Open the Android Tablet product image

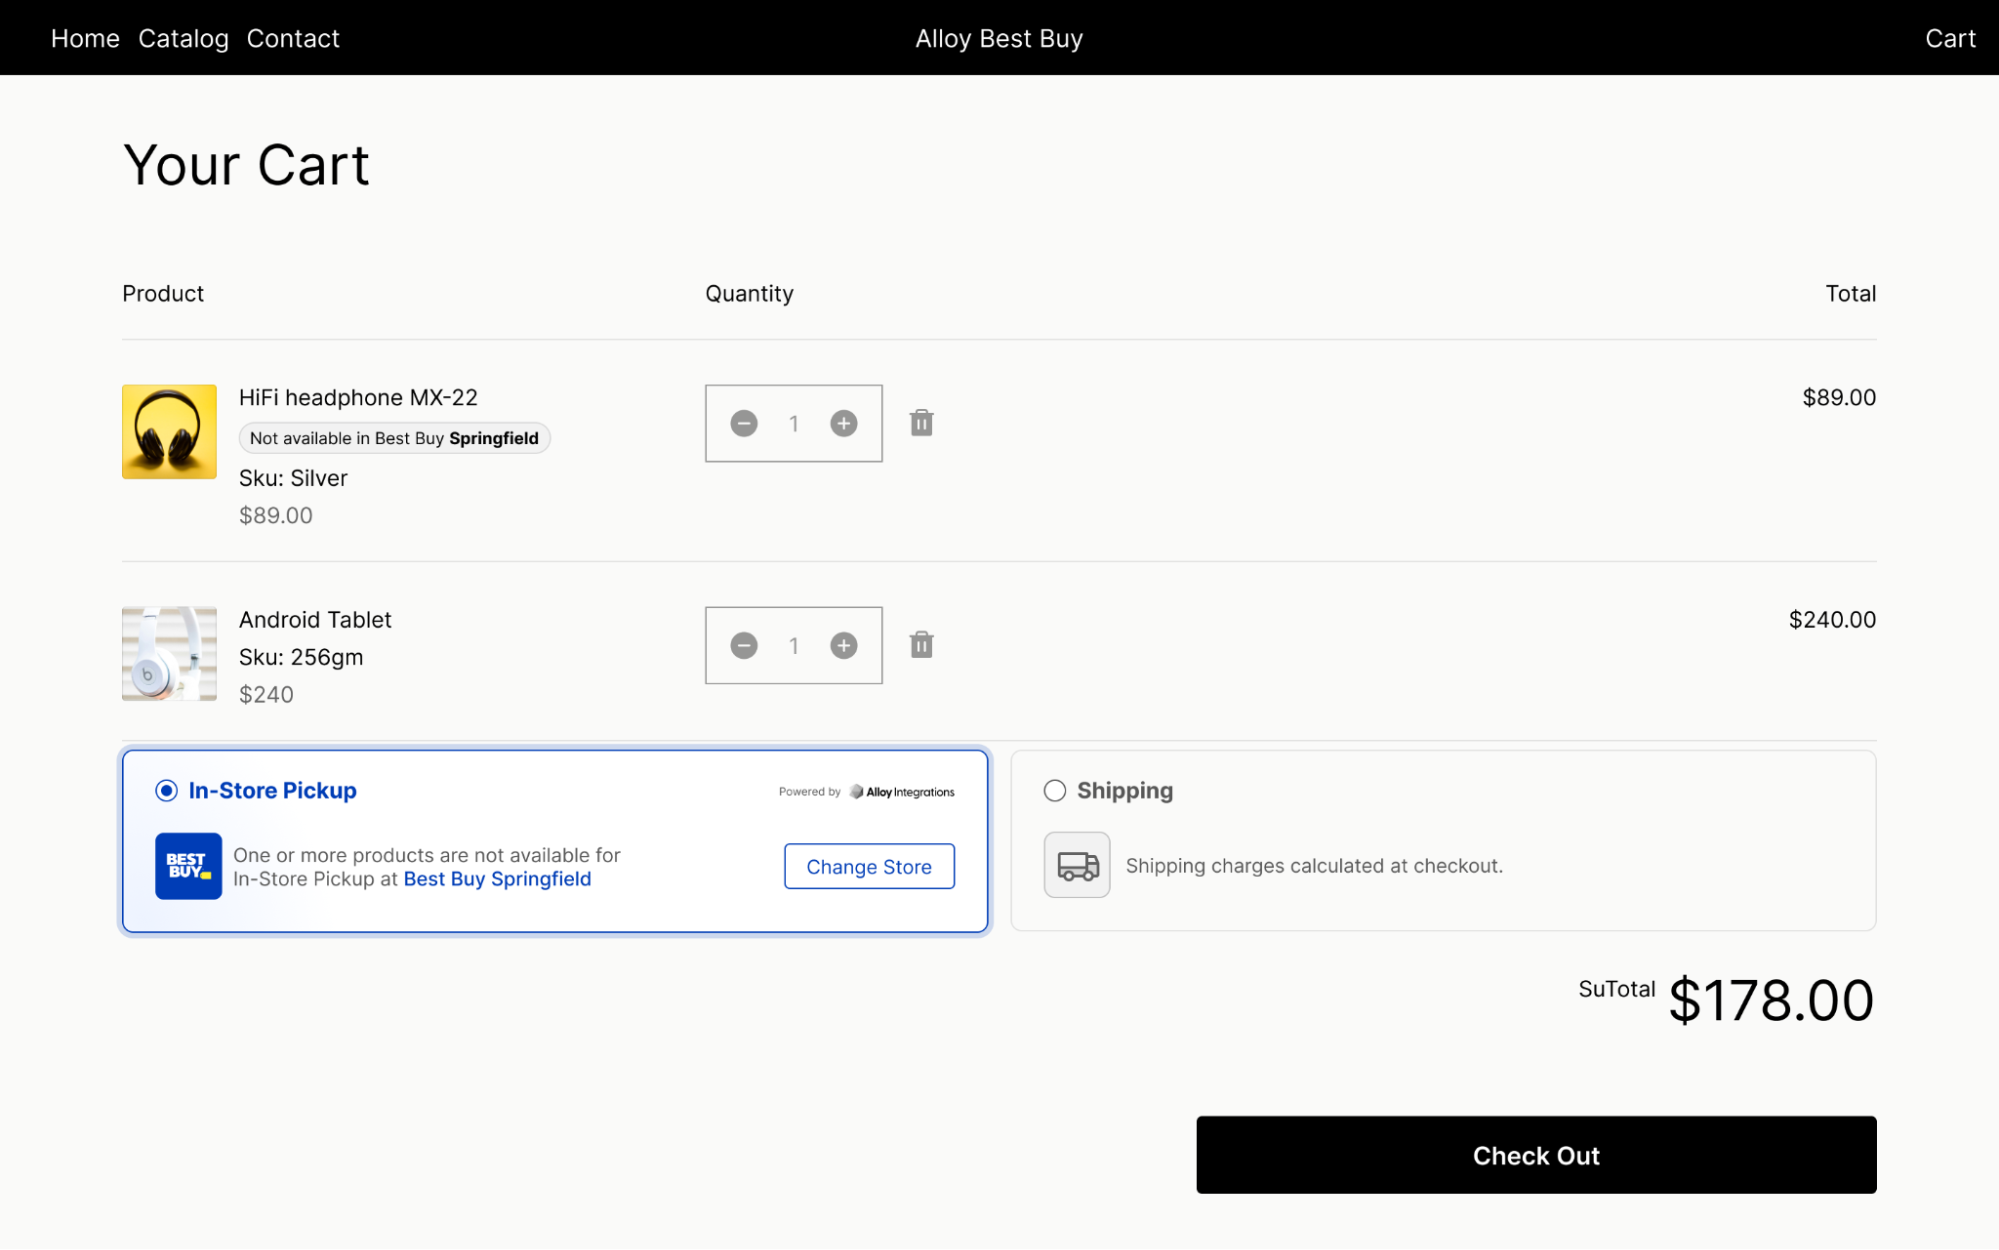(x=169, y=653)
